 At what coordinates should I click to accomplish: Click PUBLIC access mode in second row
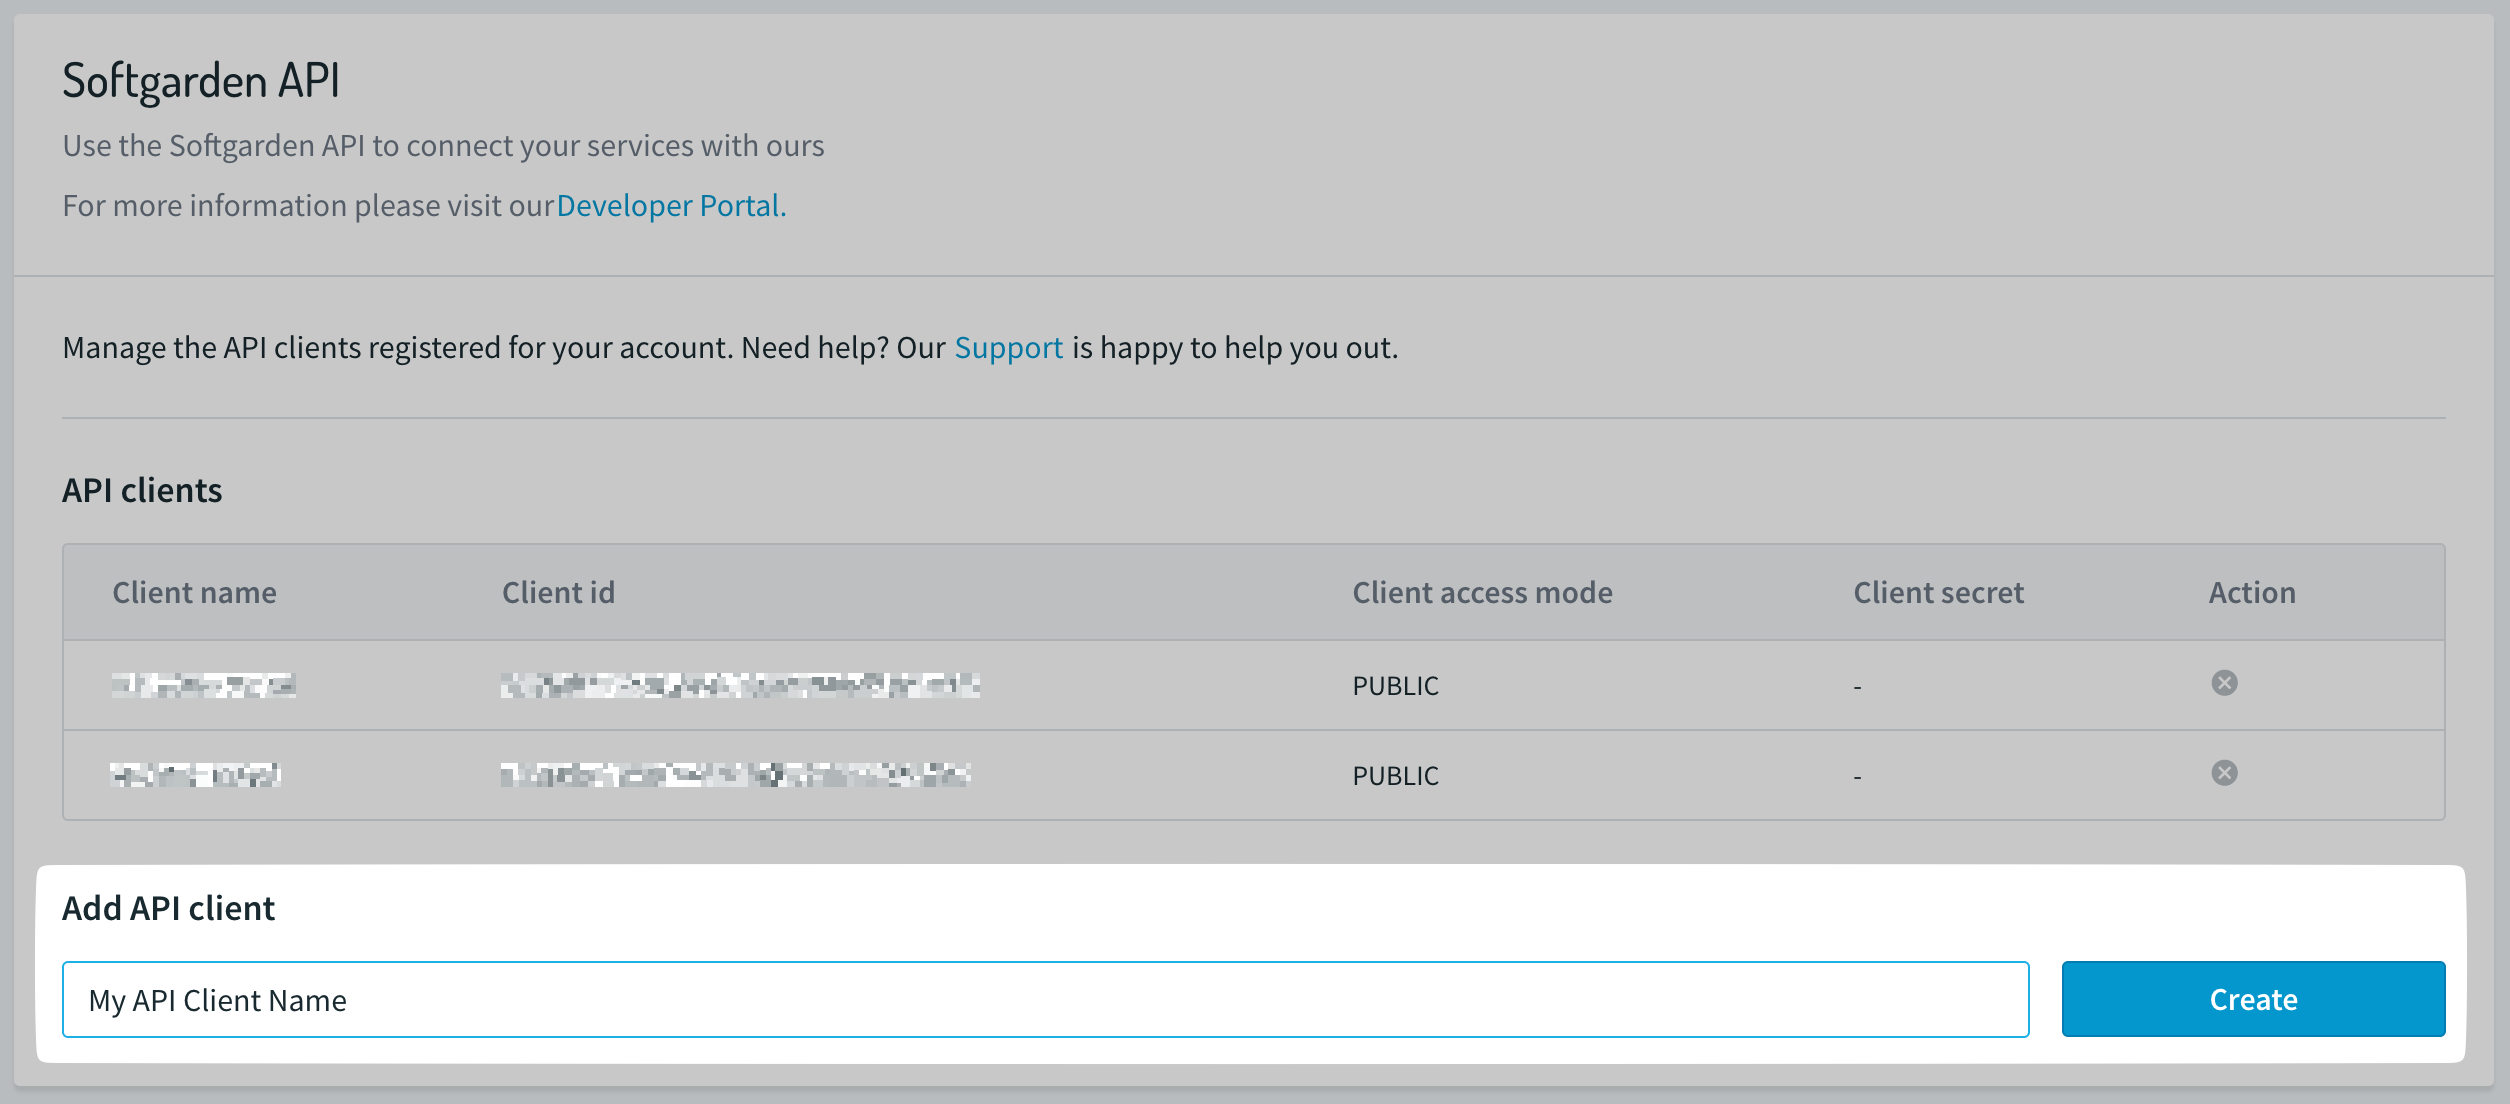[x=1395, y=776]
